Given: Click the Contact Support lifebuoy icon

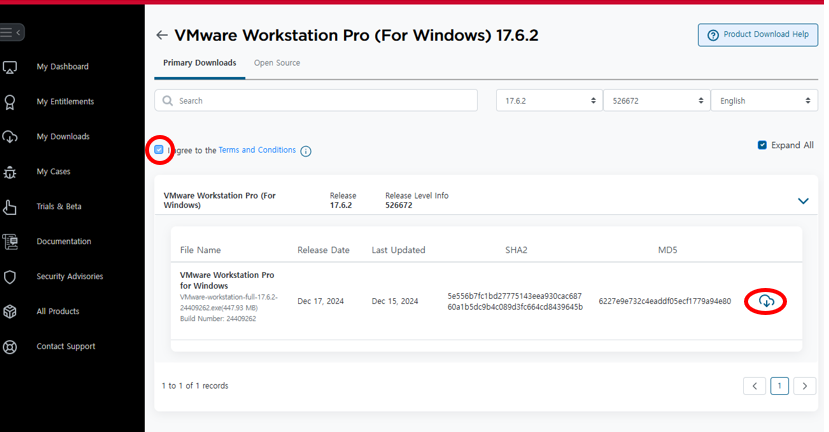Looking at the screenshot, I should [10, 347].
